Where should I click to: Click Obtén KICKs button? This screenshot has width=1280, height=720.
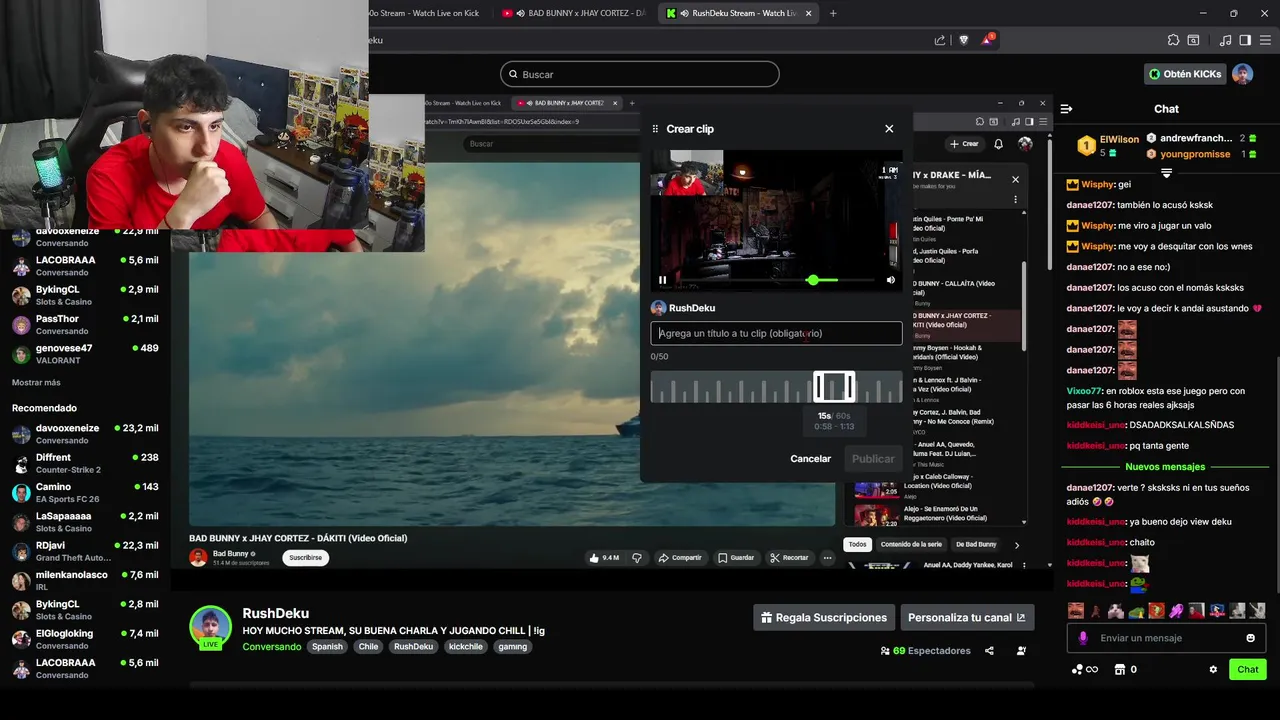(x=1185, y=74)
